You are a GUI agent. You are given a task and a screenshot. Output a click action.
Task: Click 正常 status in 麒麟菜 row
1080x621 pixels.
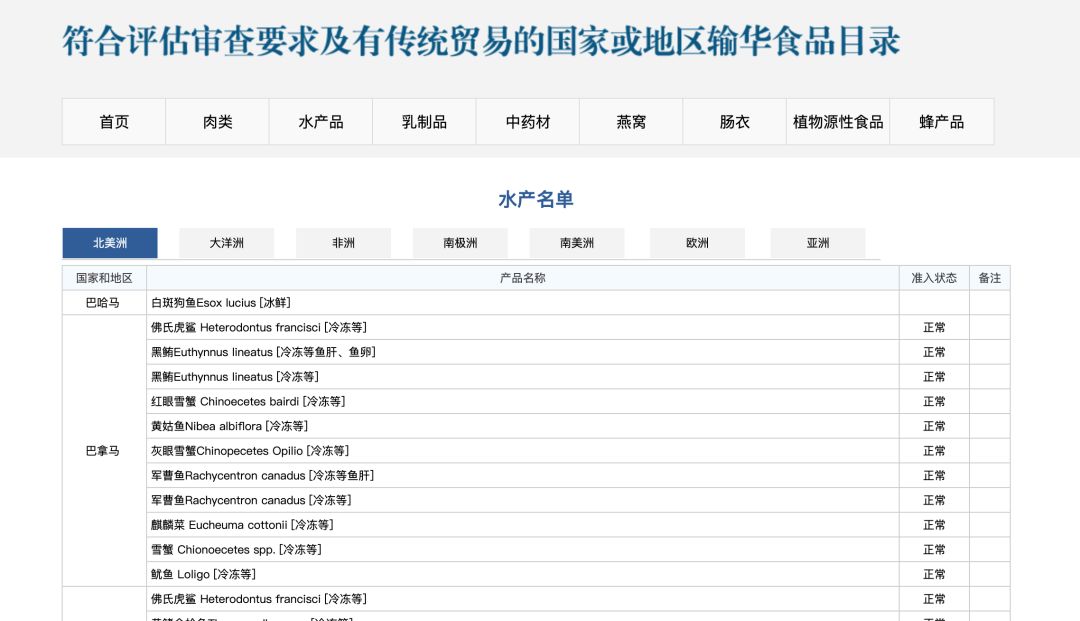point(934,525)
